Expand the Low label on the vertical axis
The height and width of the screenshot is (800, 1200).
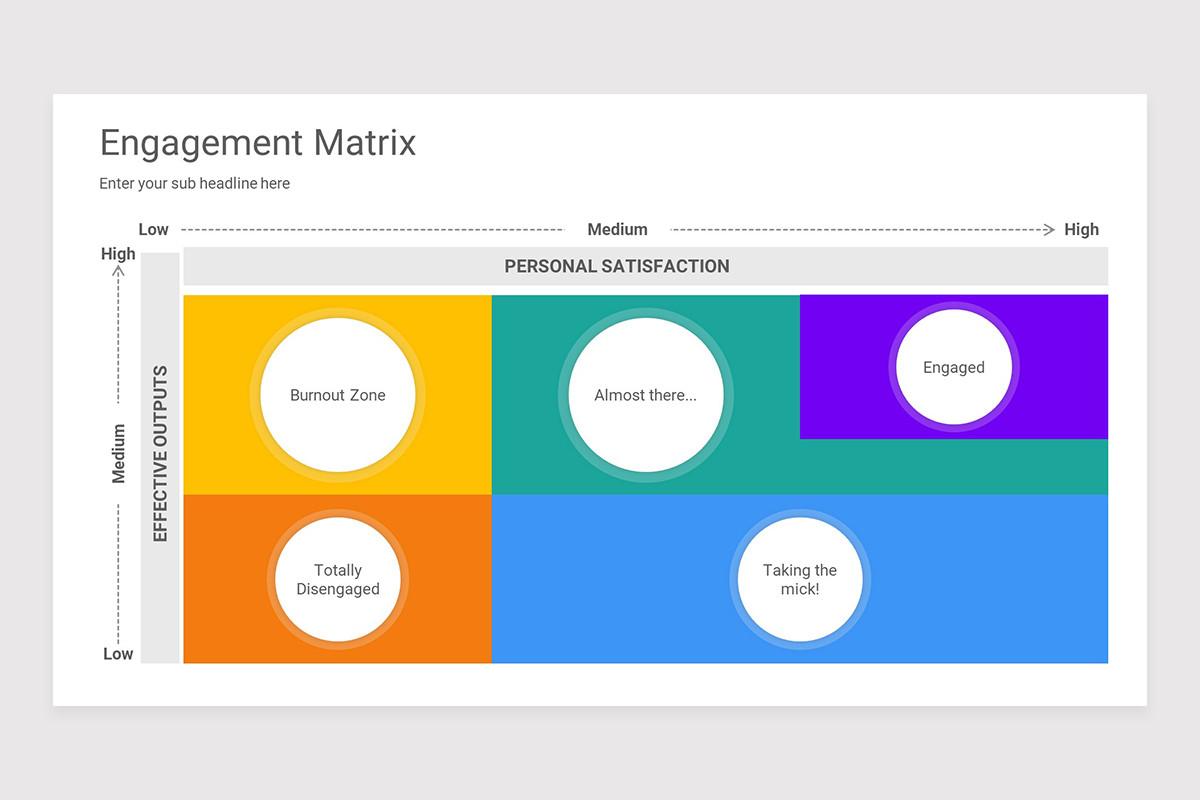coord(117,653)
